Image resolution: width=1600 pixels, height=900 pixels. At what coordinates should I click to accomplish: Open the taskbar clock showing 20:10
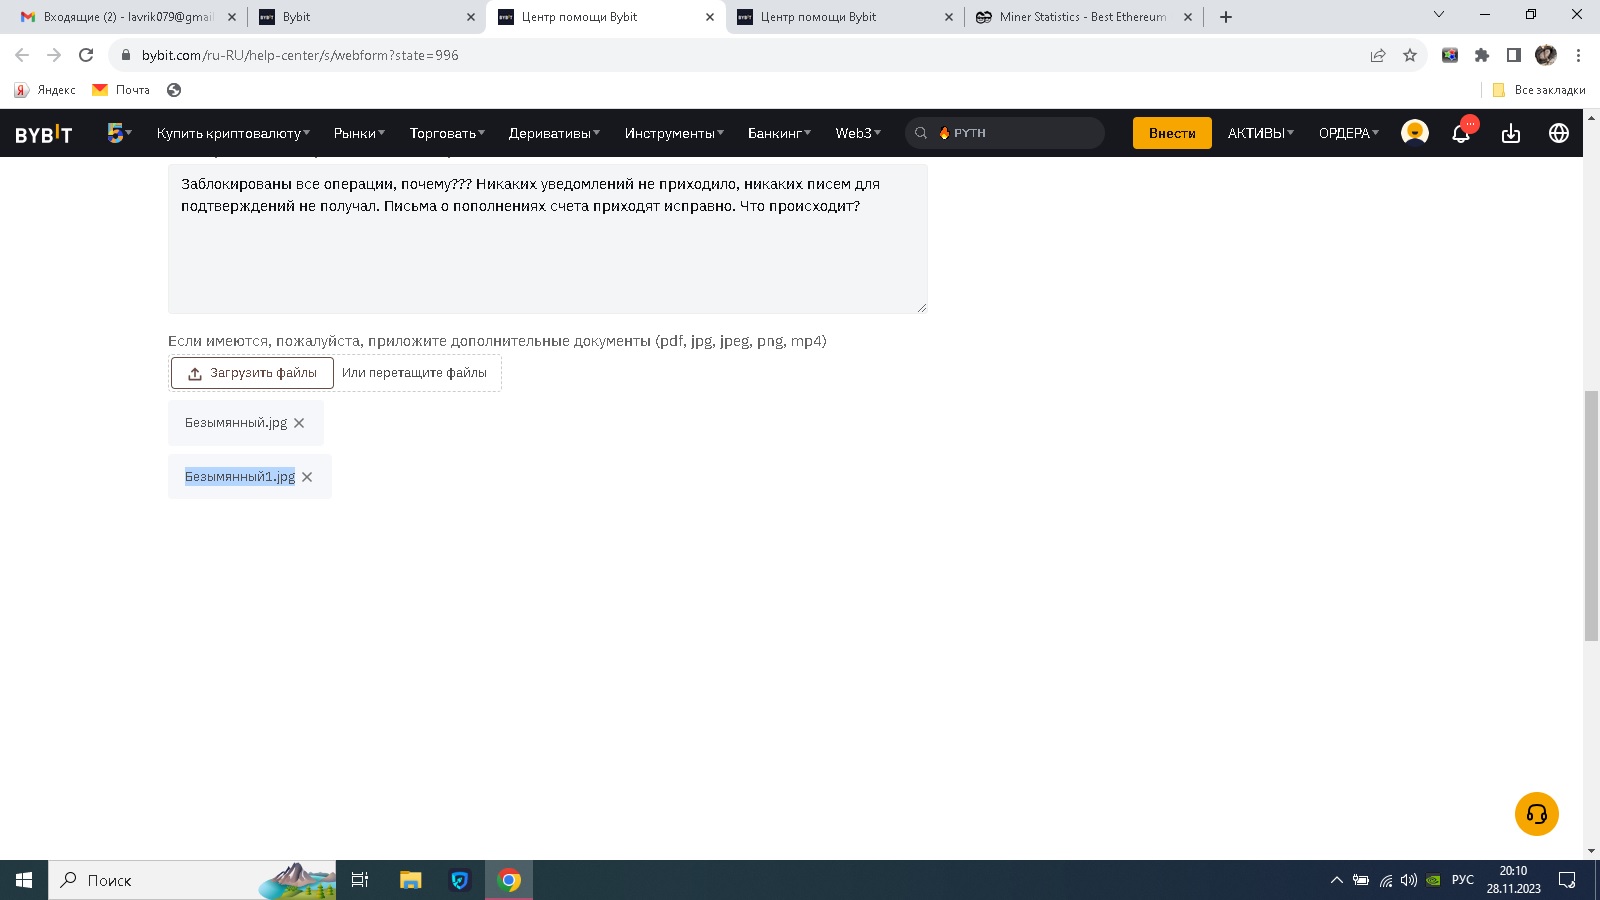(x=1513, y=880)
